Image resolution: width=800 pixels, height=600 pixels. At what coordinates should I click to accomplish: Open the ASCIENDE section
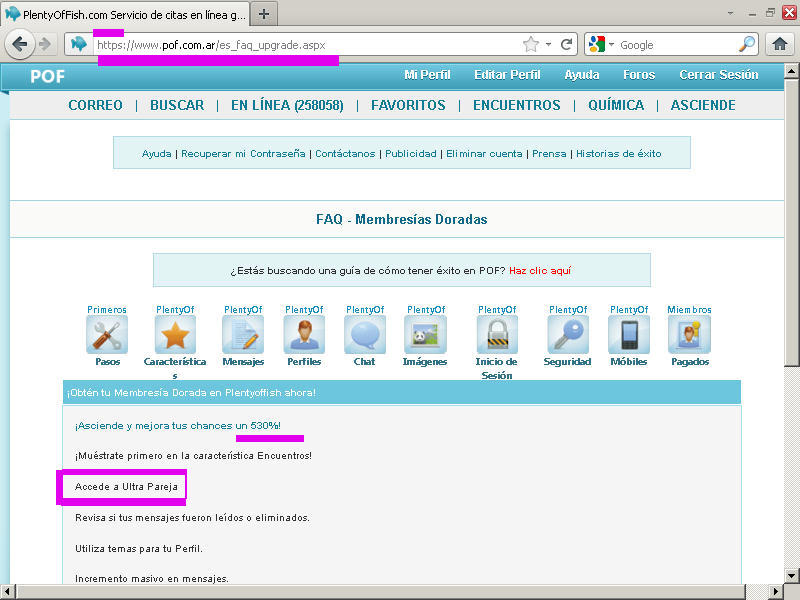click(x=703, y=105)
